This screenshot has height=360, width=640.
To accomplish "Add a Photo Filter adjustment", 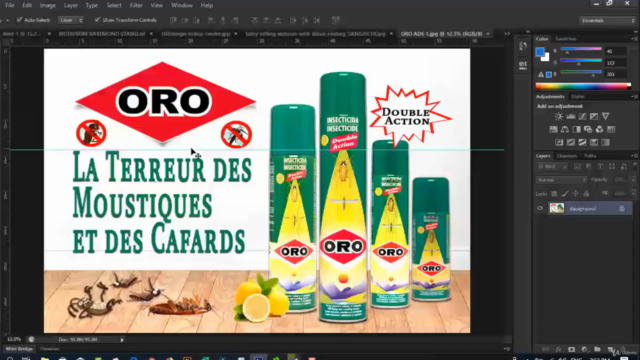I will [588, 129].
